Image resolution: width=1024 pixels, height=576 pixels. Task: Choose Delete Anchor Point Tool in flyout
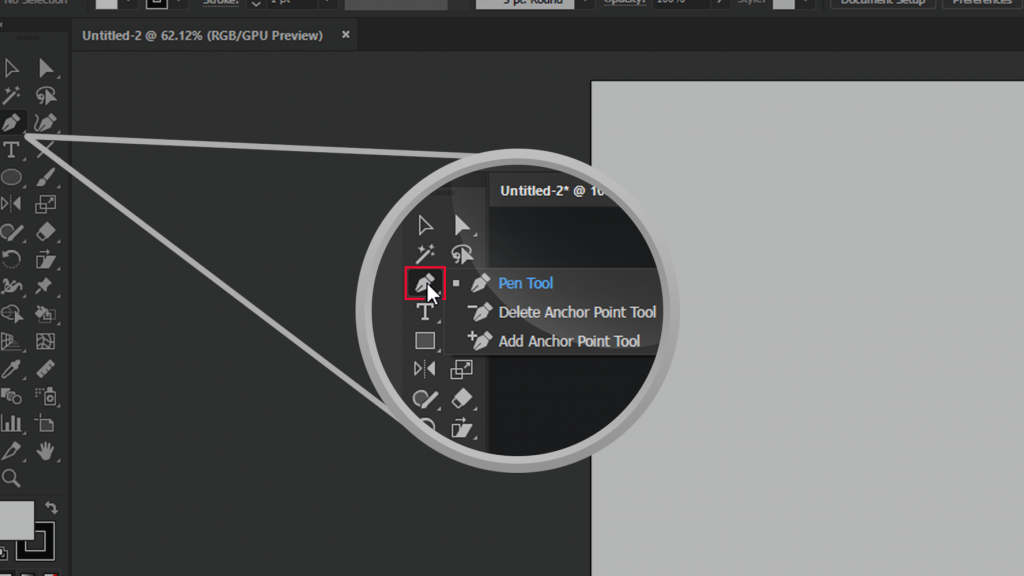577,312
